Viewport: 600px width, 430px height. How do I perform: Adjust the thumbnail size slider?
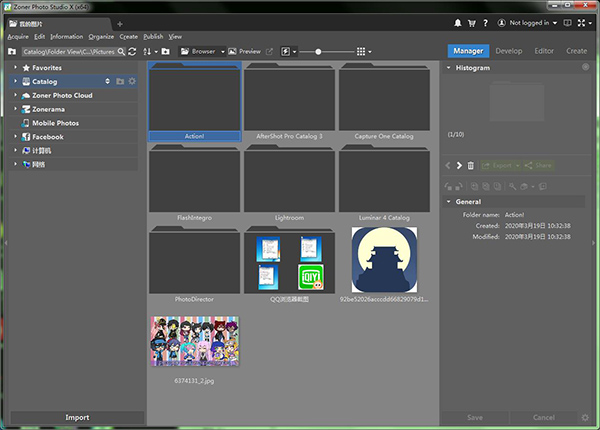pos(318,52)
